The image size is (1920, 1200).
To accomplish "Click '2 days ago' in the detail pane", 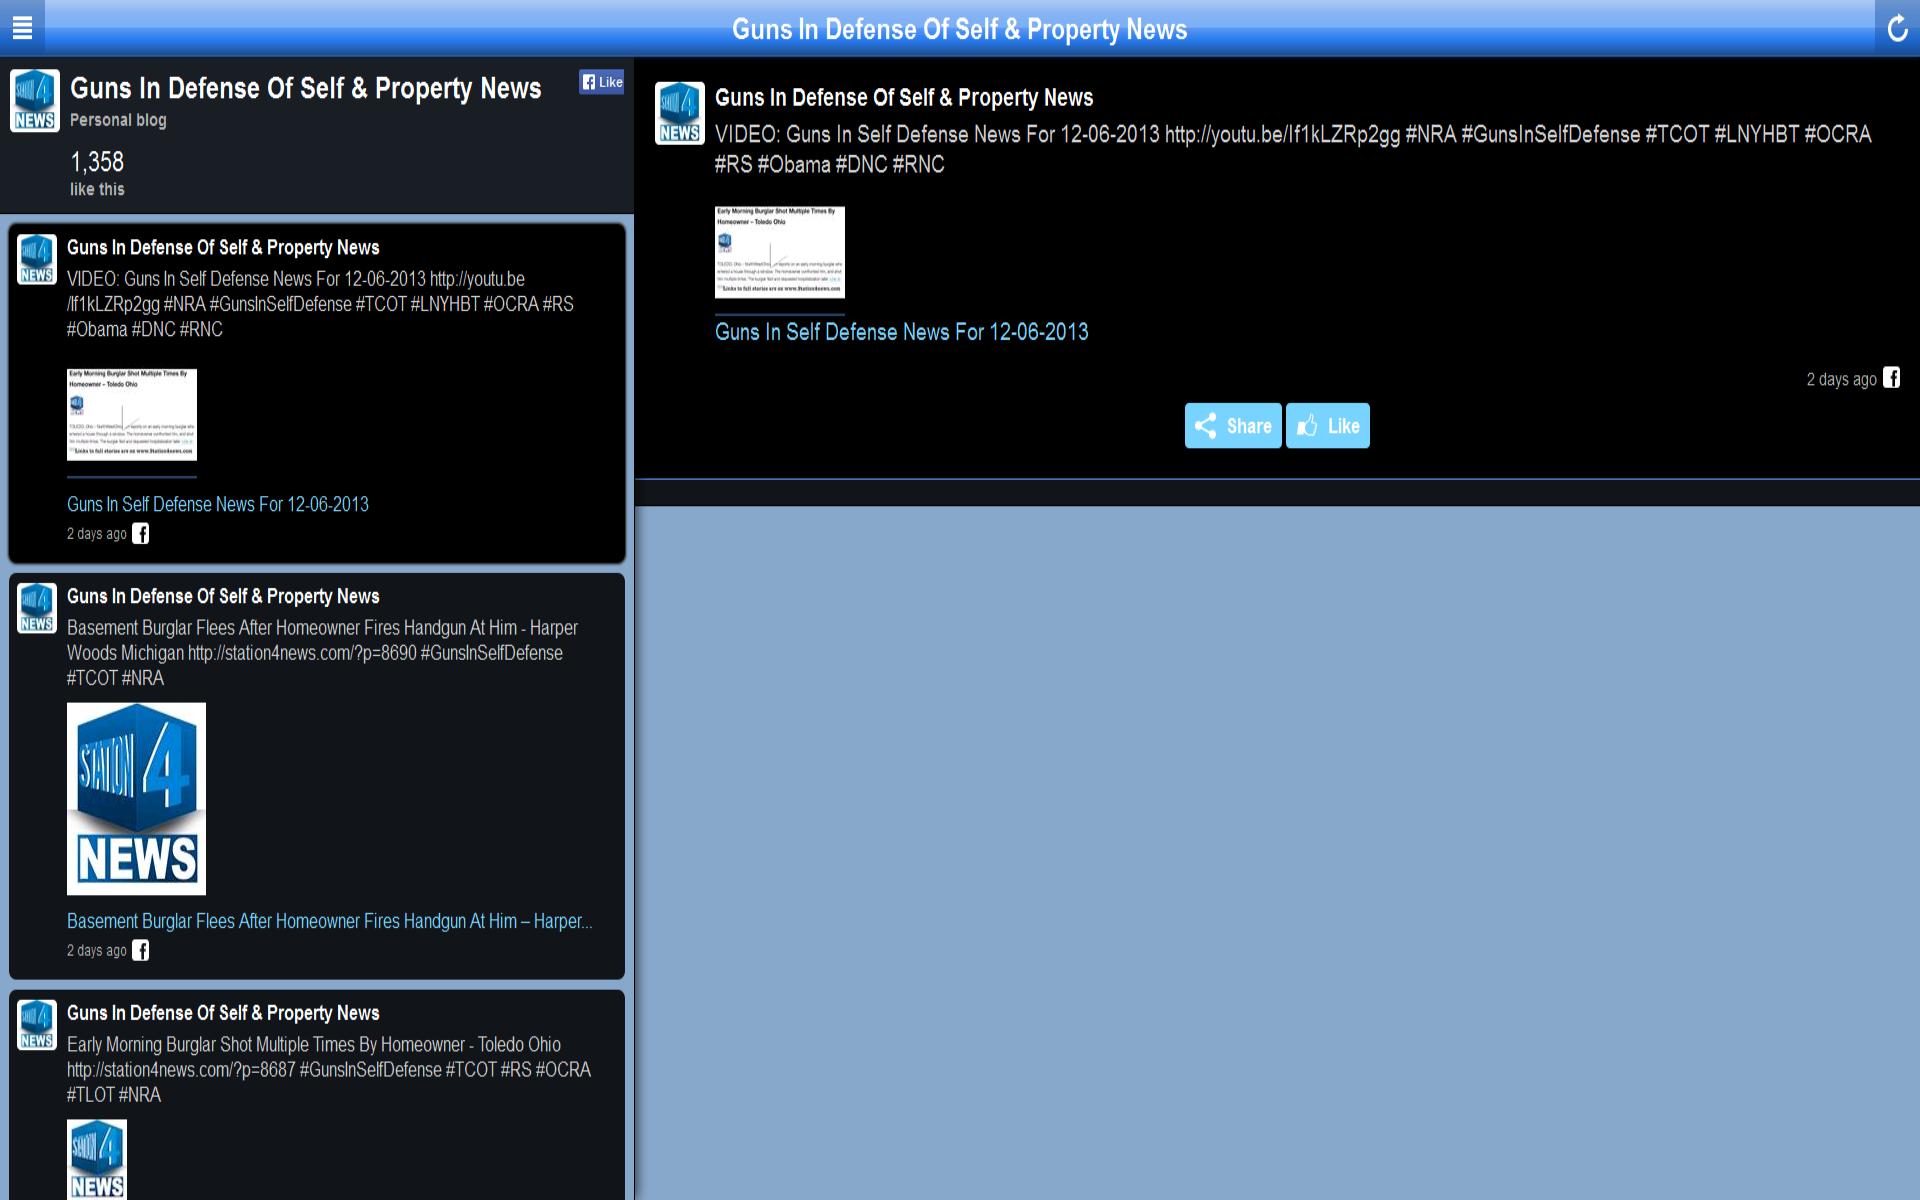I will point(1841,379).
